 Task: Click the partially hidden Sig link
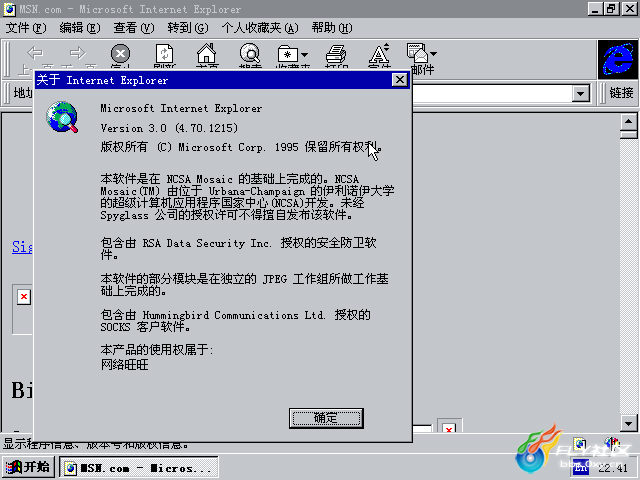(x=22, y=247)
